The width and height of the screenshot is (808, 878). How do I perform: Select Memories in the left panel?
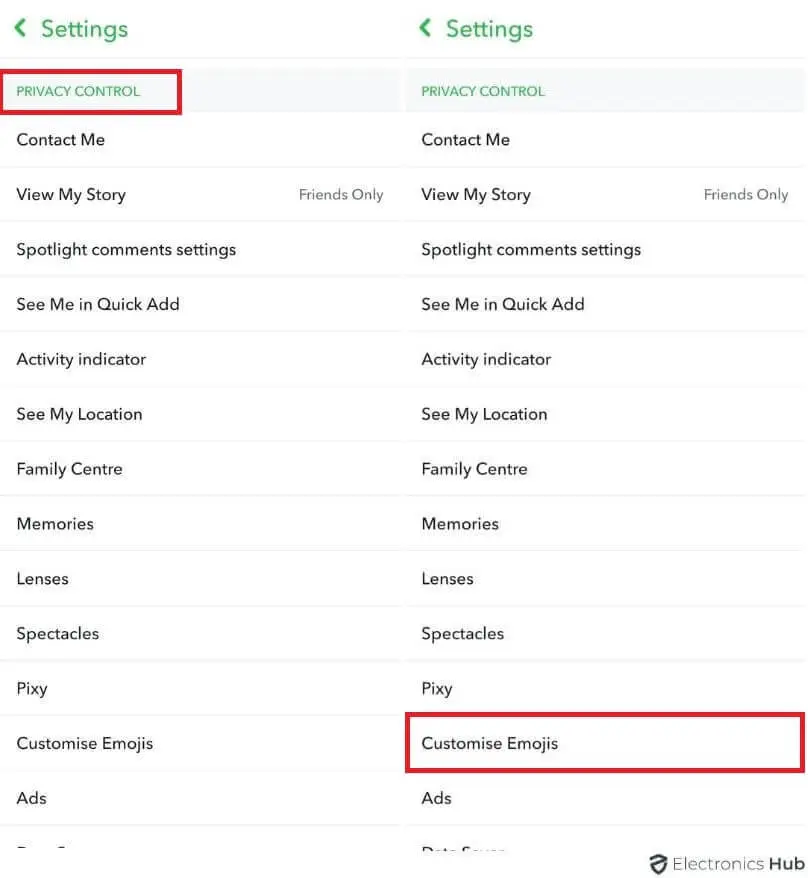(200, 524)
